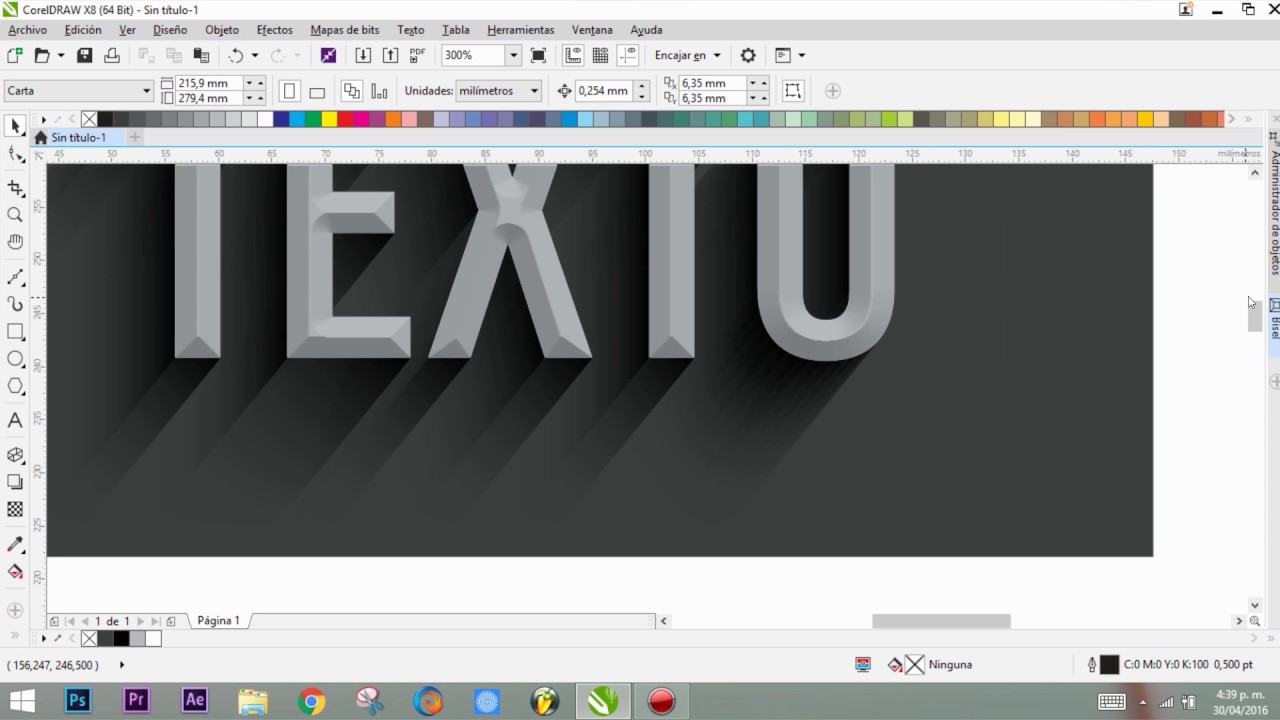Open the Herramientas menu

[x=520, y=30]
